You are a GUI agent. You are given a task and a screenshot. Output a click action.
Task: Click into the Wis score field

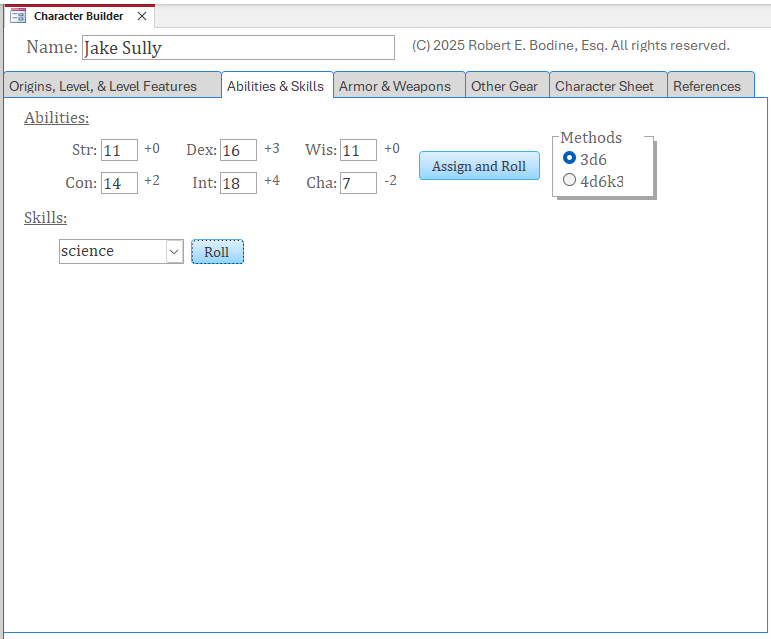pos(358,150)
